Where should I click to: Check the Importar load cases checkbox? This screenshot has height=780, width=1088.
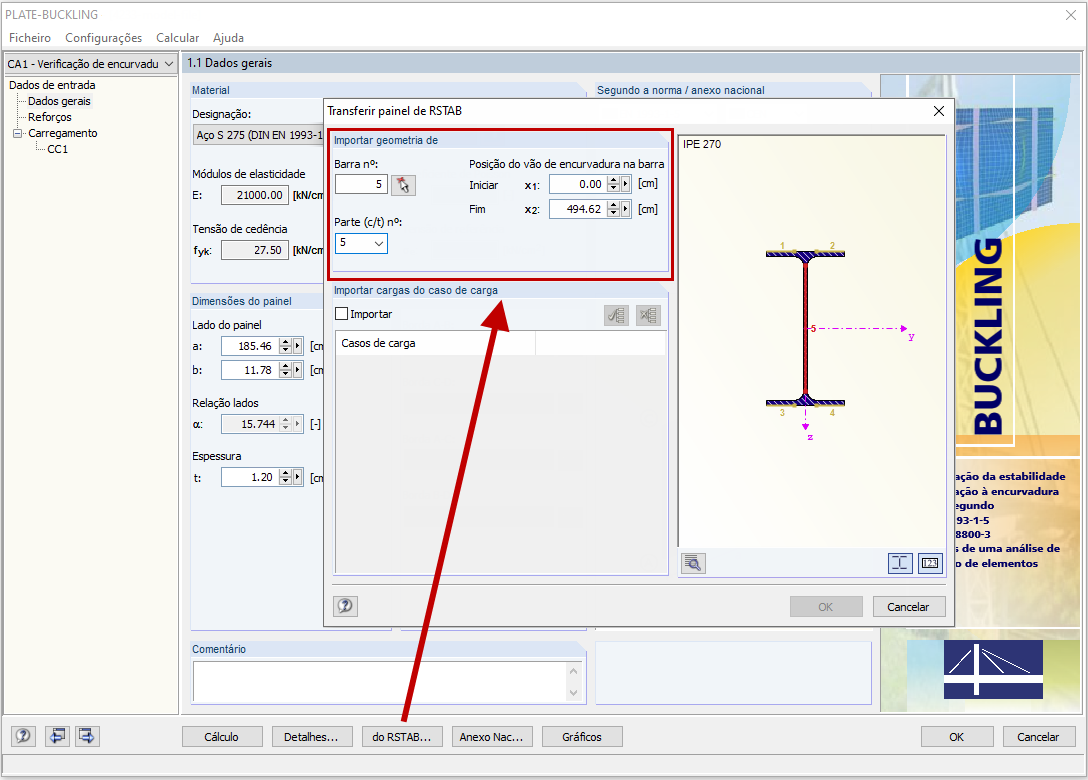click(341, 314)
